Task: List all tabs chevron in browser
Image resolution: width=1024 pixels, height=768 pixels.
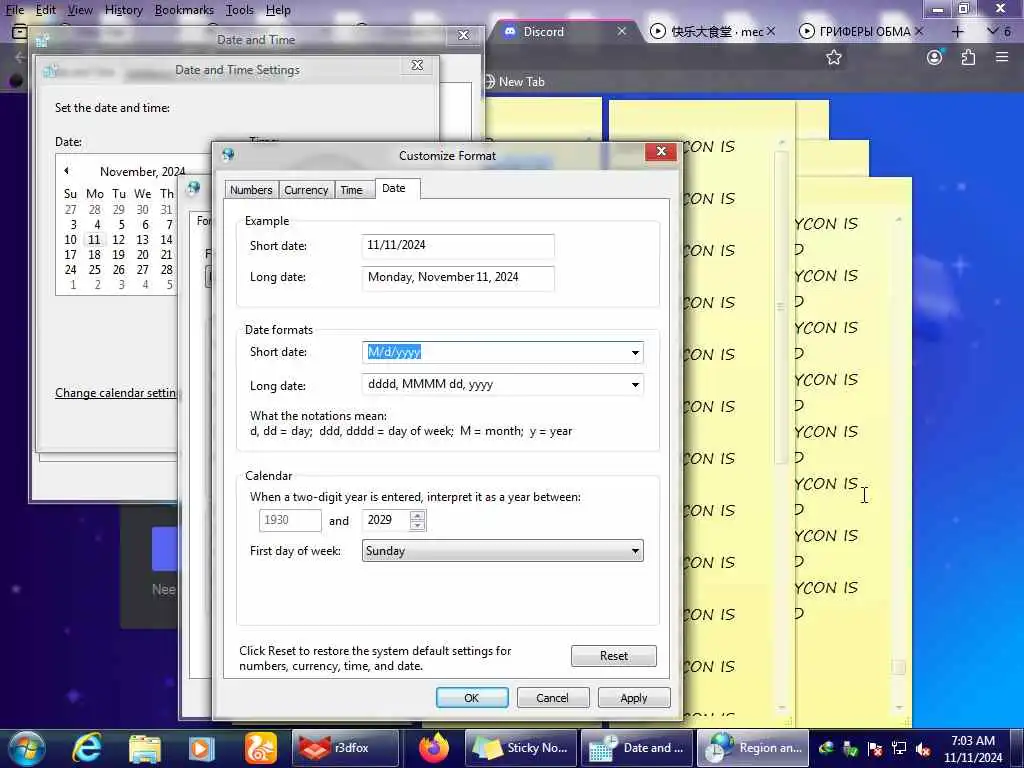Action: click(993, 31)
